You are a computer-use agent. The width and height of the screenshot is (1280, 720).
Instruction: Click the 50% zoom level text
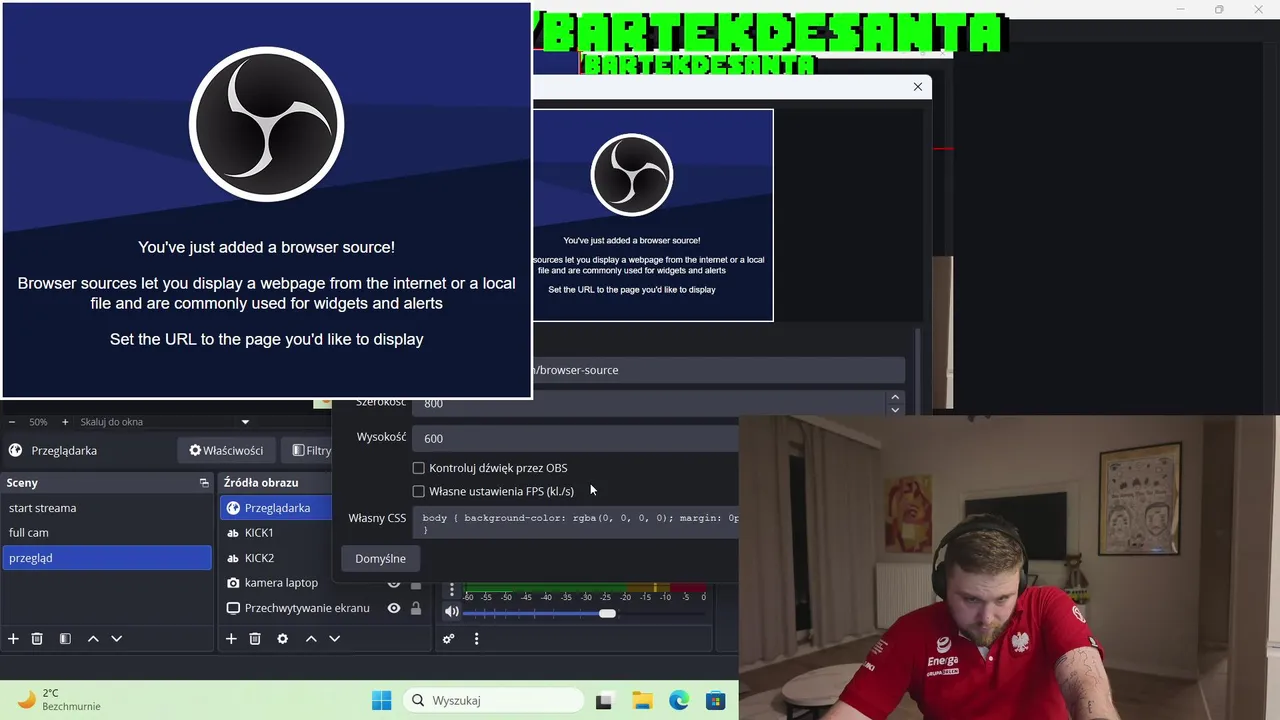tap(38, 422)
